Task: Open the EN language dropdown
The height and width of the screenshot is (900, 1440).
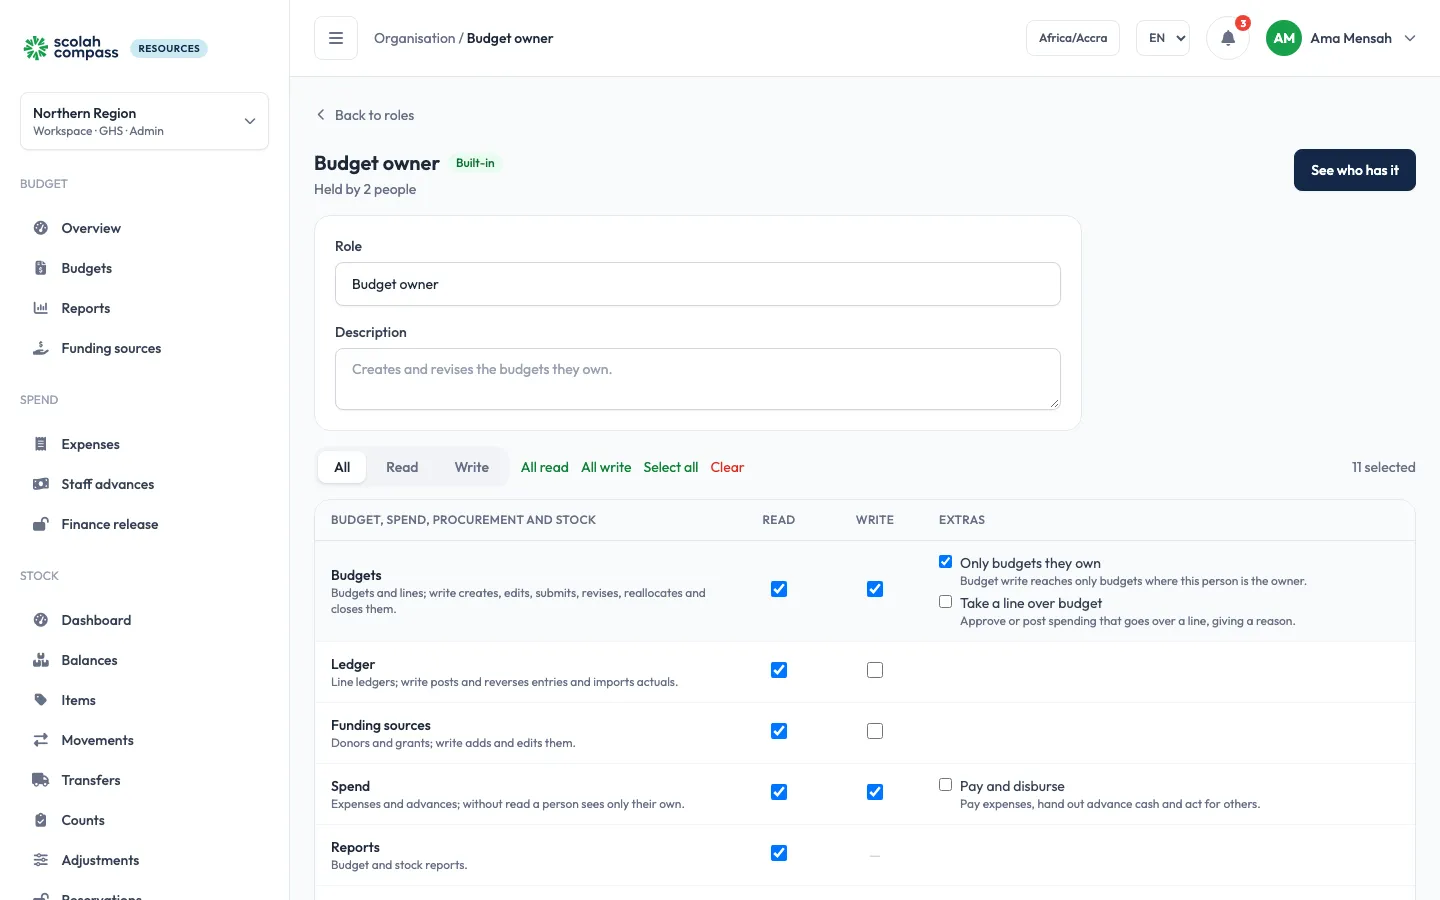Action: coord(1163,38)
